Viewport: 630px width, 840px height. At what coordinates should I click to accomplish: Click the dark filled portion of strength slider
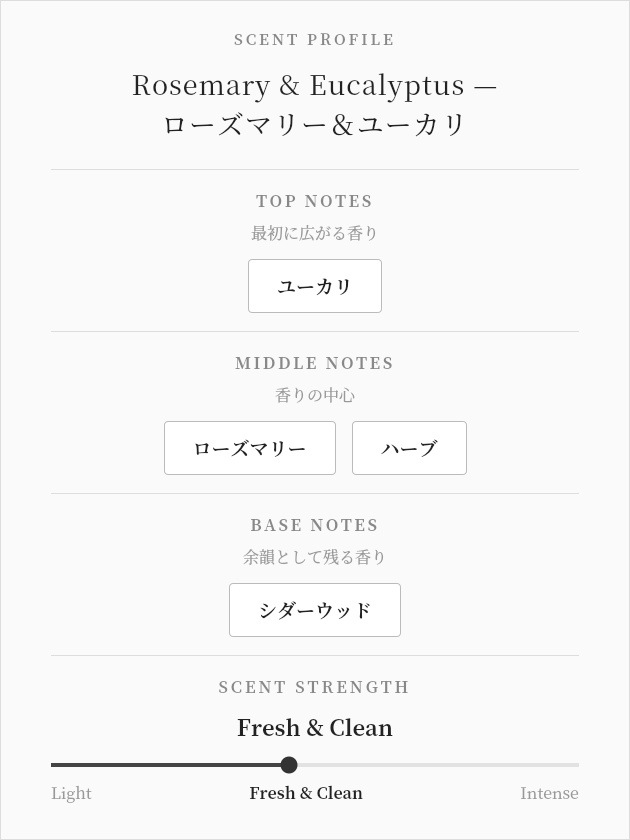coord(166,765)
